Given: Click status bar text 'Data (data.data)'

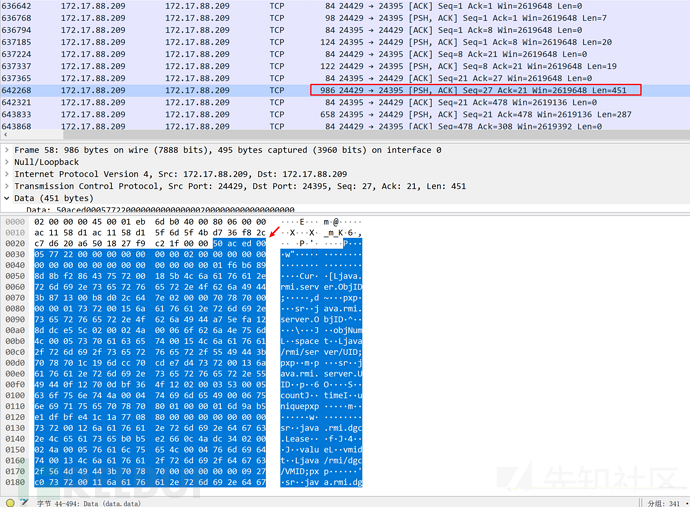Looking at the screenshot, I should tap(112, 503).
